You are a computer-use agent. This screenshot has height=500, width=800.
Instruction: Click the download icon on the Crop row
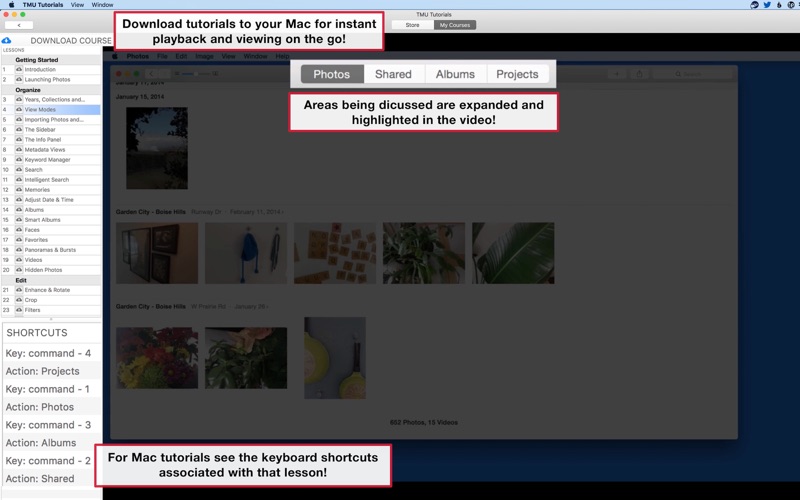[19, 300]
